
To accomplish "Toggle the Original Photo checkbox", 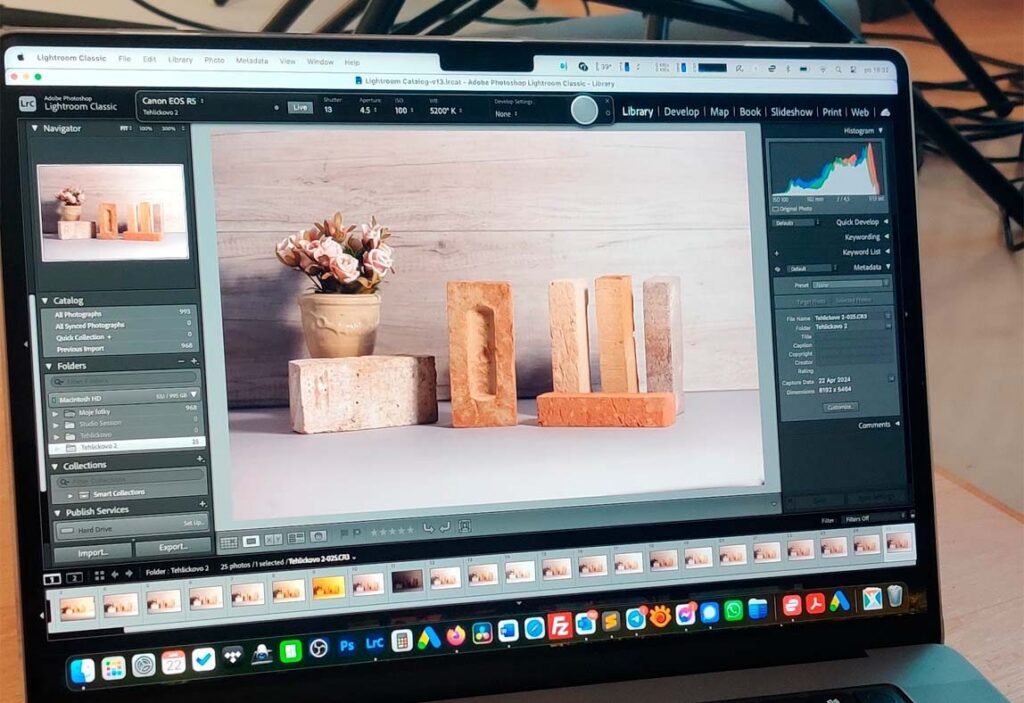I will pyautogui.click(x=775, y=209).
